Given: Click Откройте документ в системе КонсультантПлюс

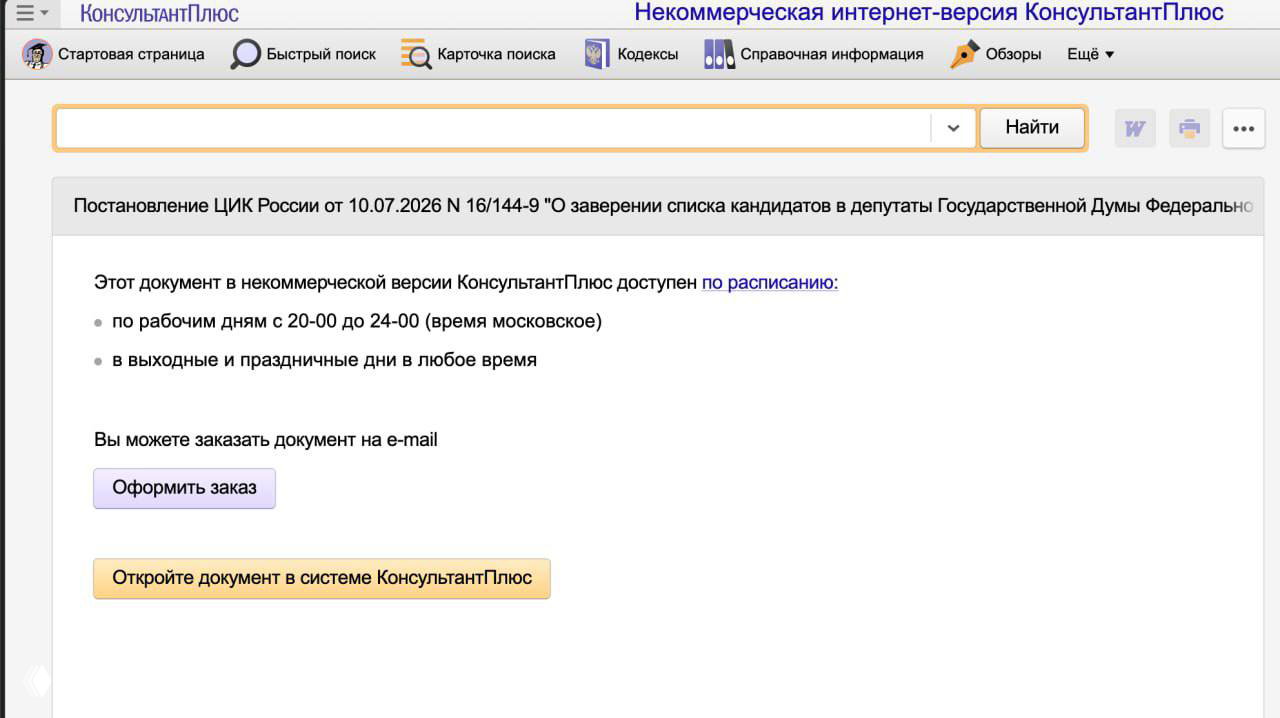Looking at the screenshot, I should pos(322,578).
